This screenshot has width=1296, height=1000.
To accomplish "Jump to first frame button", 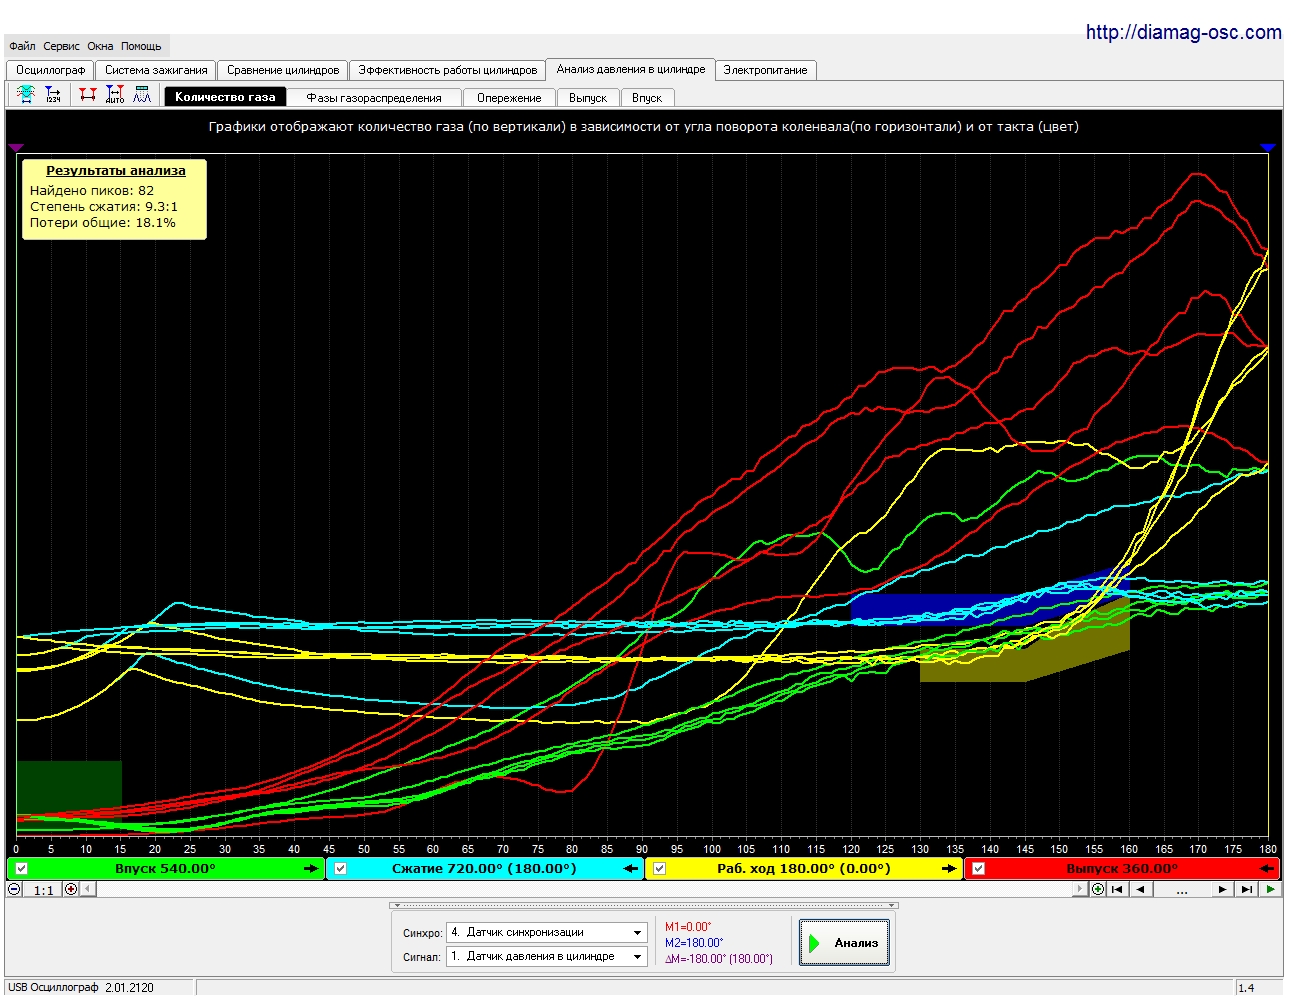I will pos(1117,889).
